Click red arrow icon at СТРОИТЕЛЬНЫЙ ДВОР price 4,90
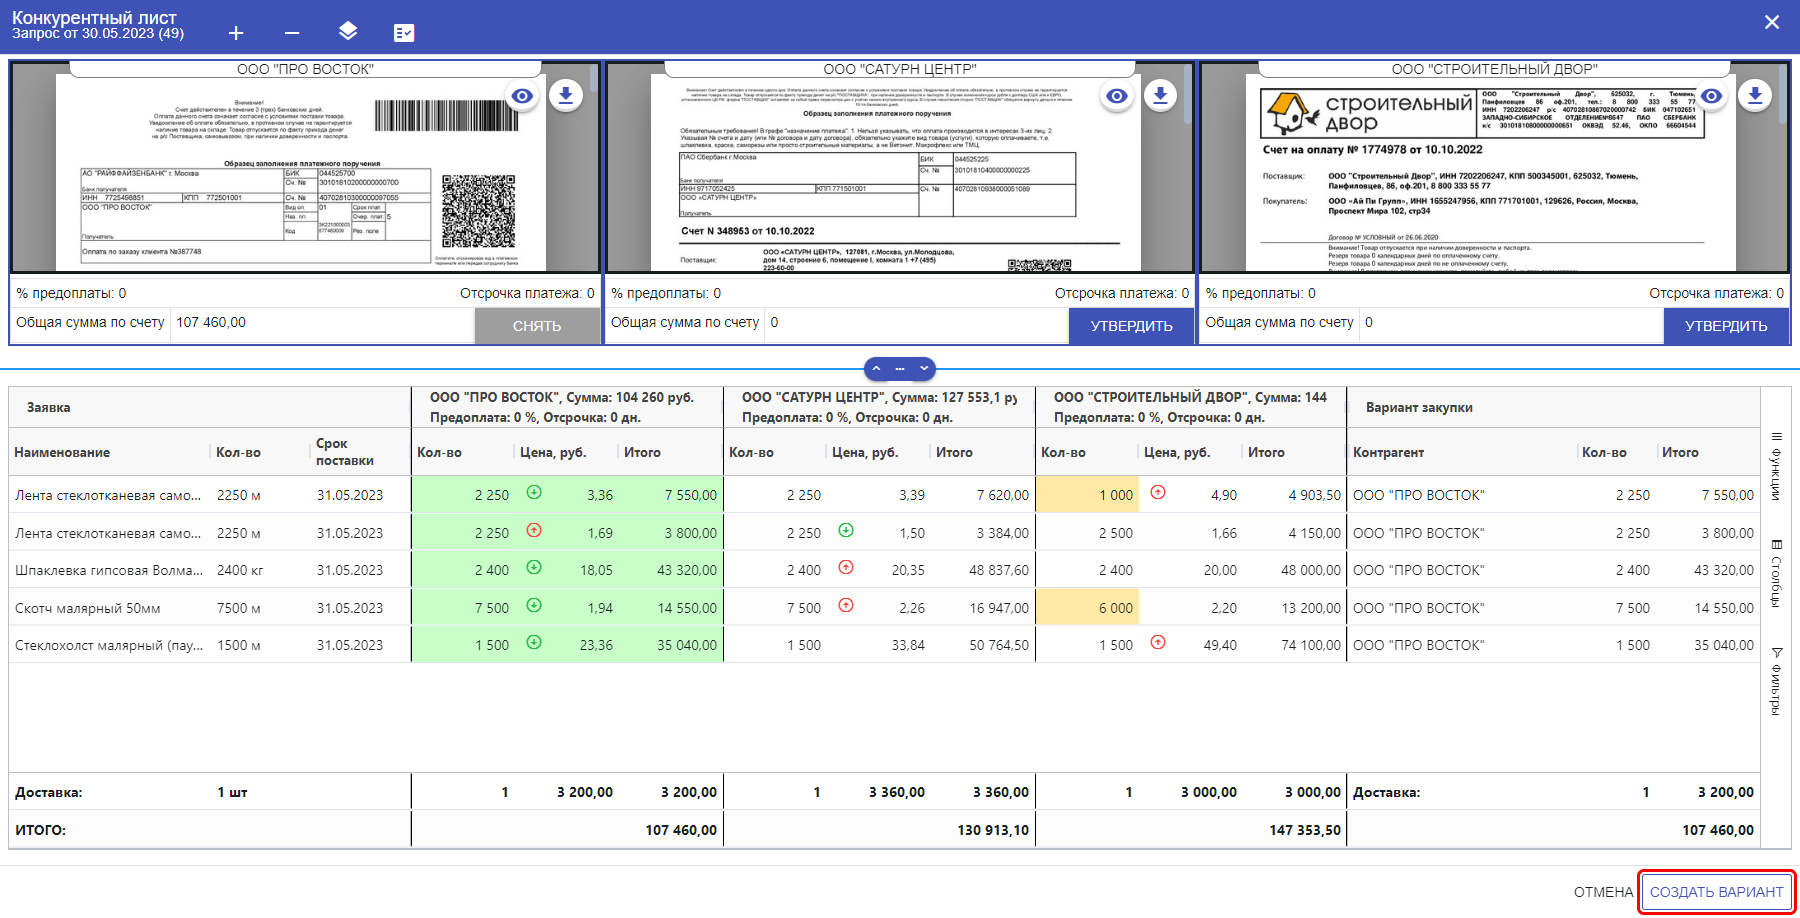1800x918 pixels. [x=1158, y=492]
